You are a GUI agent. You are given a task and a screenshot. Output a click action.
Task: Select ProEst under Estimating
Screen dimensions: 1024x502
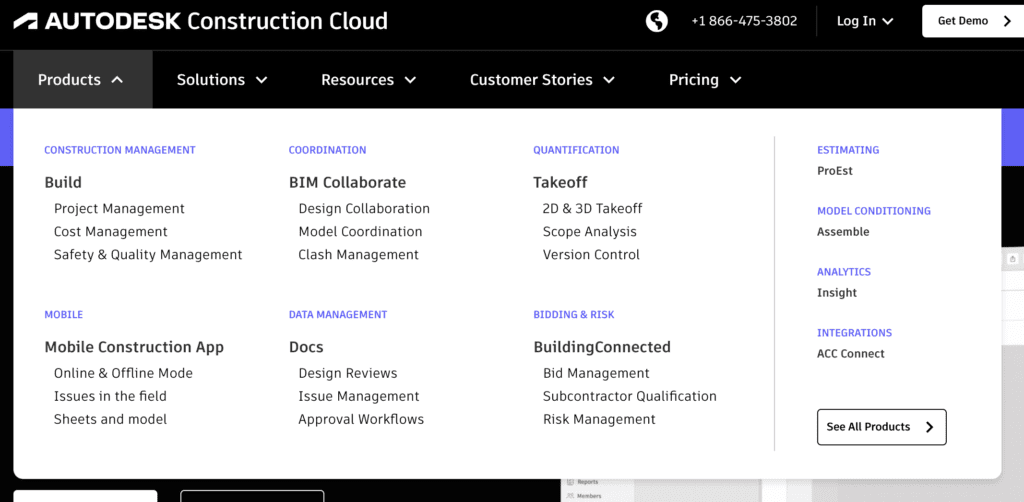[x=835, y=171]
